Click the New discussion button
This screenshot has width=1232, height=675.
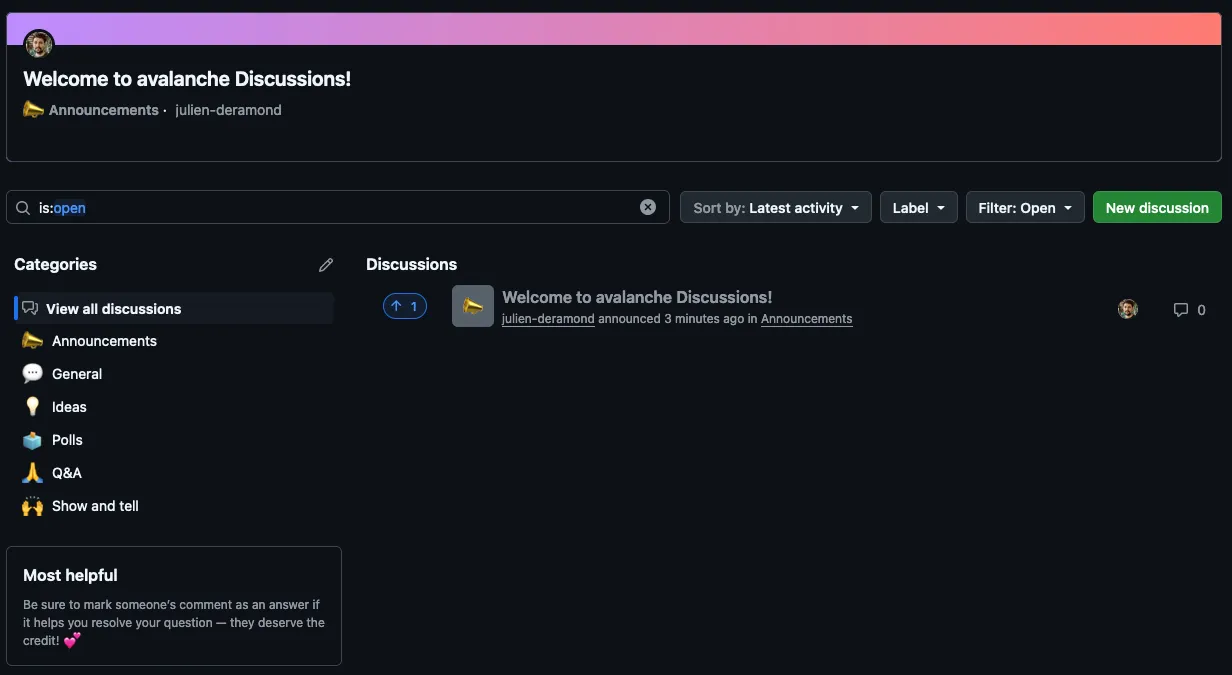pyautogui.click(x=1156, y=208)
